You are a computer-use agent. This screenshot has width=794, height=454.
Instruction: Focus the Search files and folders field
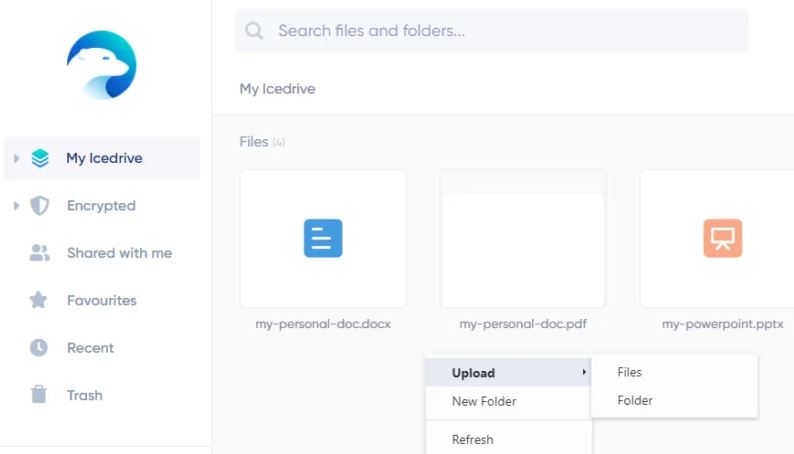tap(491, 31)
